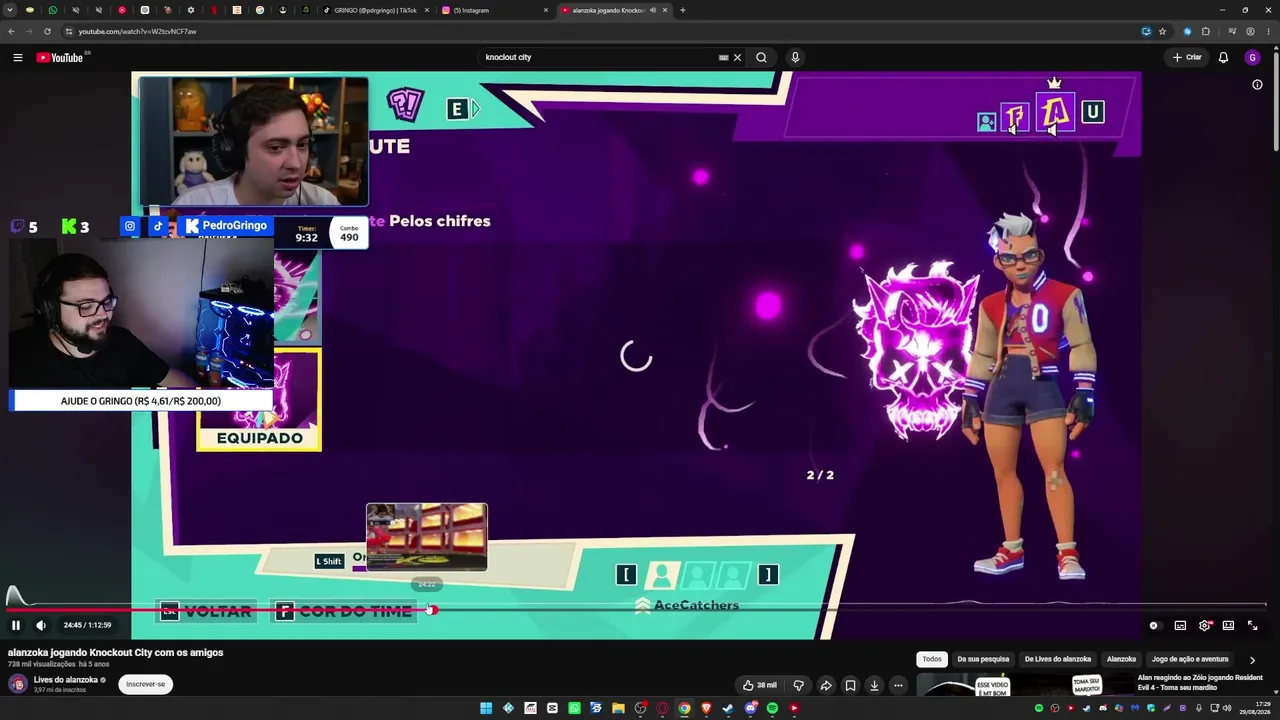Open the tab search dropdown arrow in the tab strip
Image resolution: width=1280 pixels, height=720 pixels.
pyautogui.click(x=10, y=10)
